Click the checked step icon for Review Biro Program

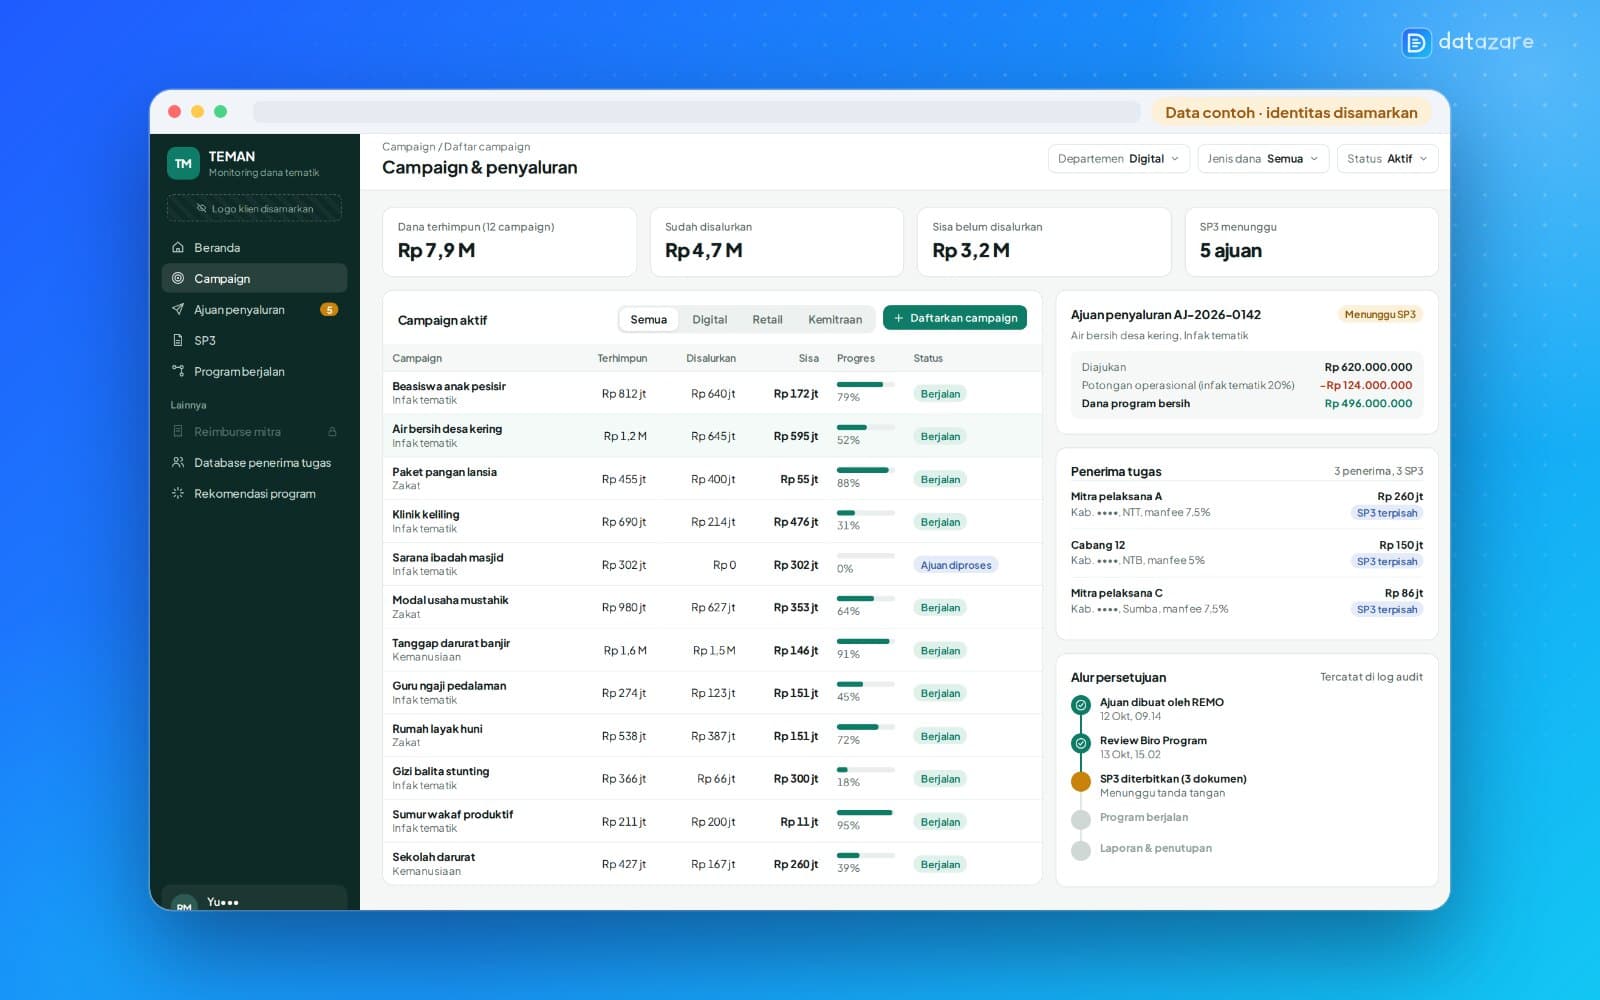(x=1080, y=743)
